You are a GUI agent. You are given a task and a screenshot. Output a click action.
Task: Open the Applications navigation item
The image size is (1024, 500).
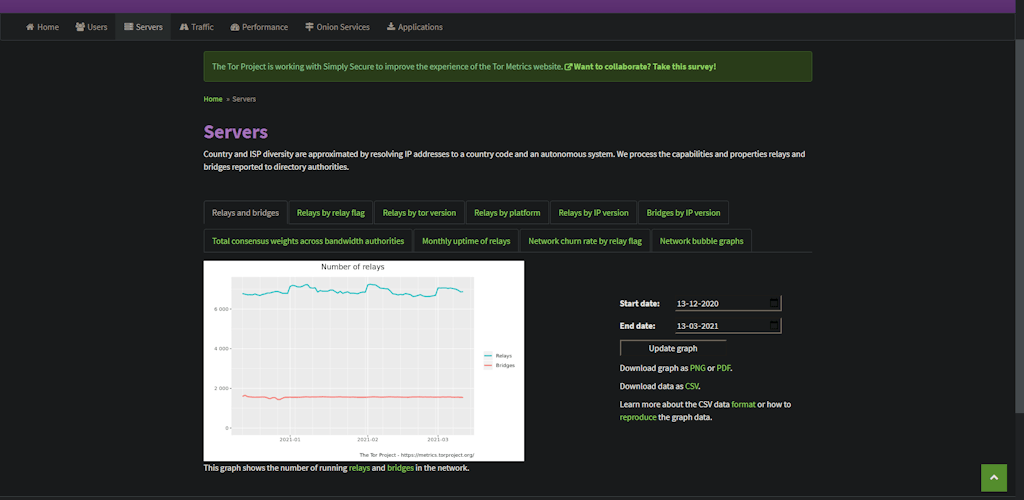coord(415,27)
